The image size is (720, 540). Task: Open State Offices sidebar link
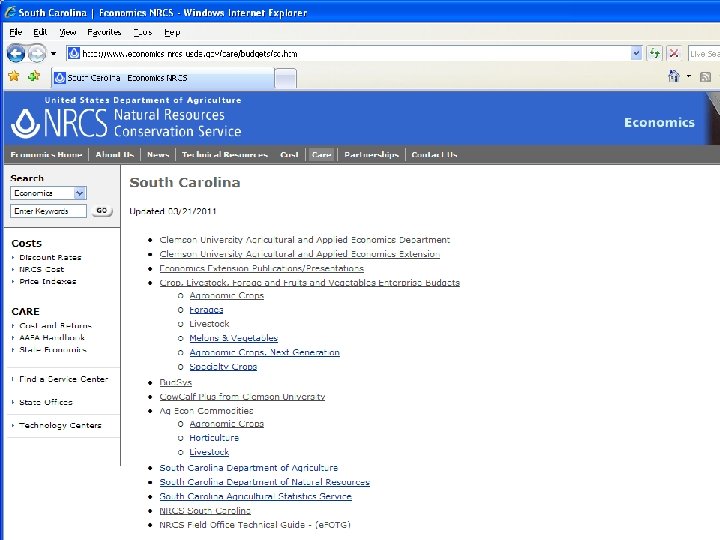pos(46,402)
